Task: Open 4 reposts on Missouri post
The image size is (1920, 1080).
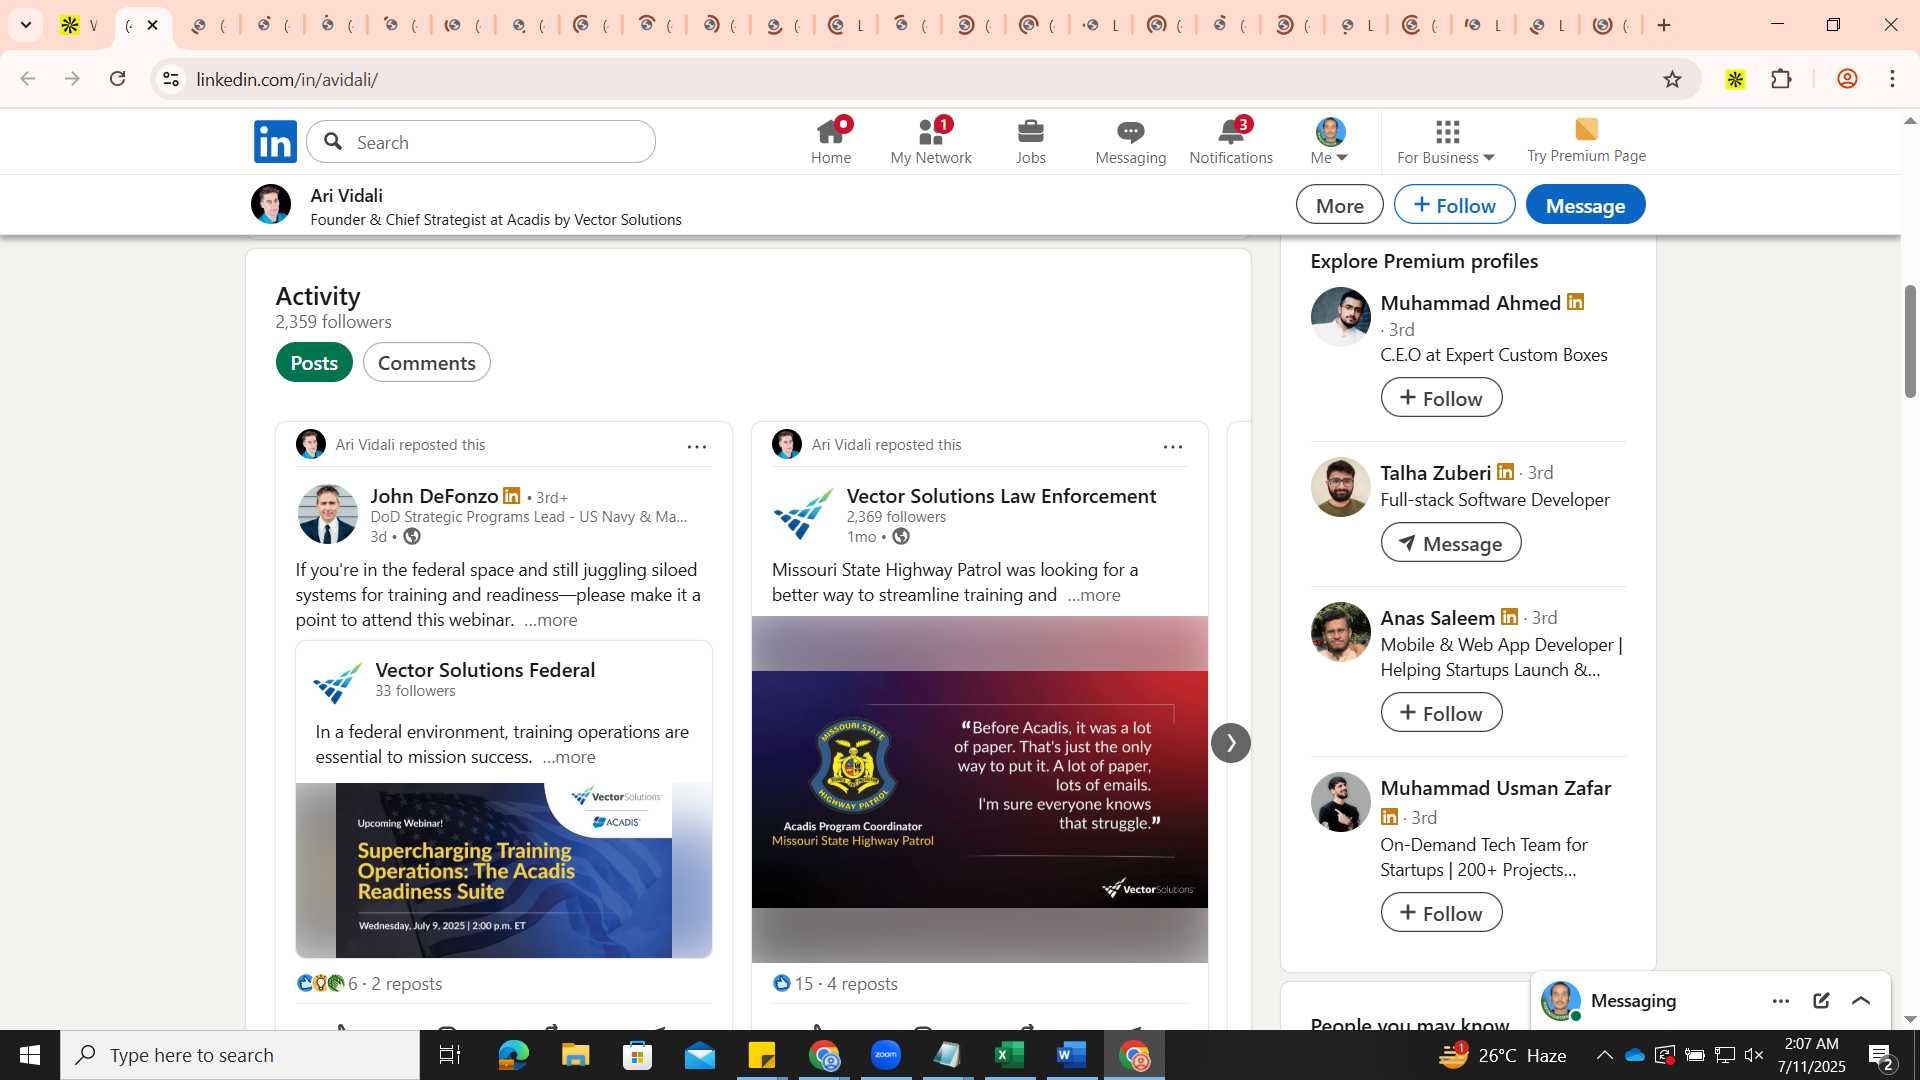Action: tap(862, 984)
